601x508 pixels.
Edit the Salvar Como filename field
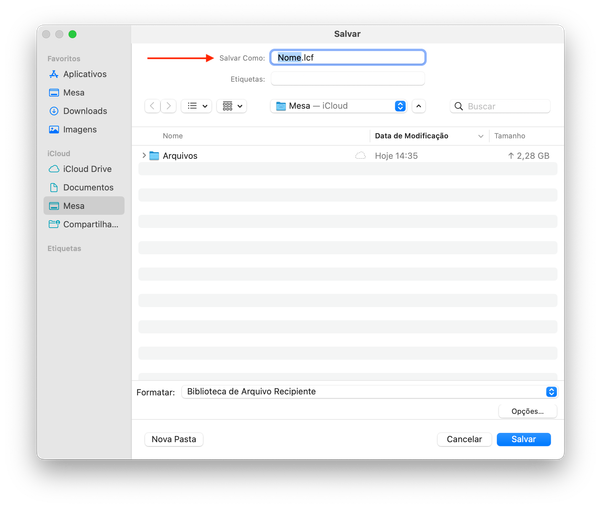(x=348, y=58)
